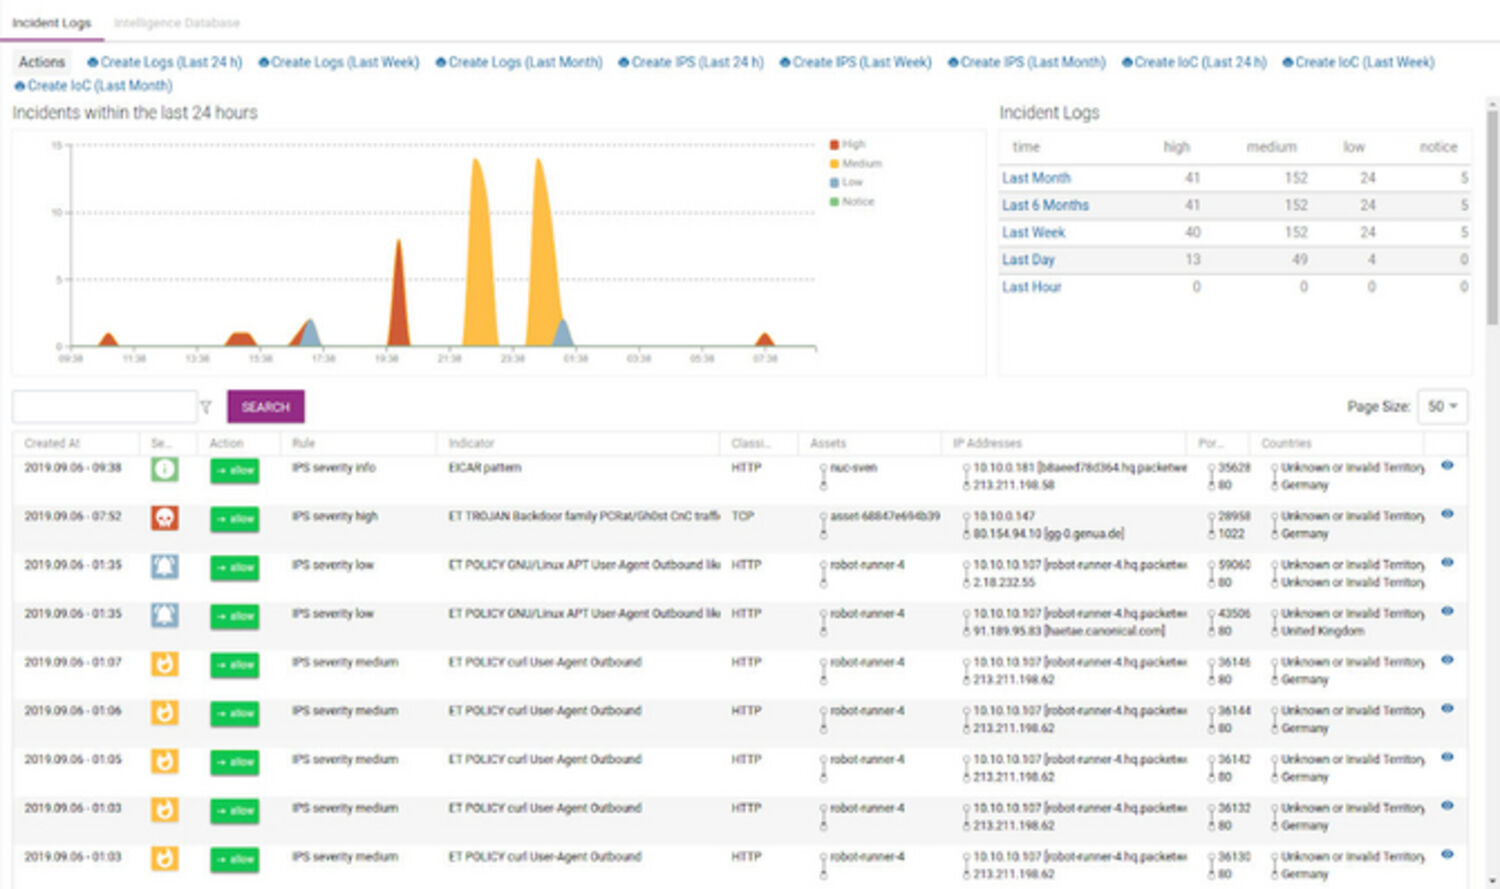Click Create IoC (Last Month) link
Image resolution: width=1500 pixels, height=889 pixels.
tap(93, 86)
